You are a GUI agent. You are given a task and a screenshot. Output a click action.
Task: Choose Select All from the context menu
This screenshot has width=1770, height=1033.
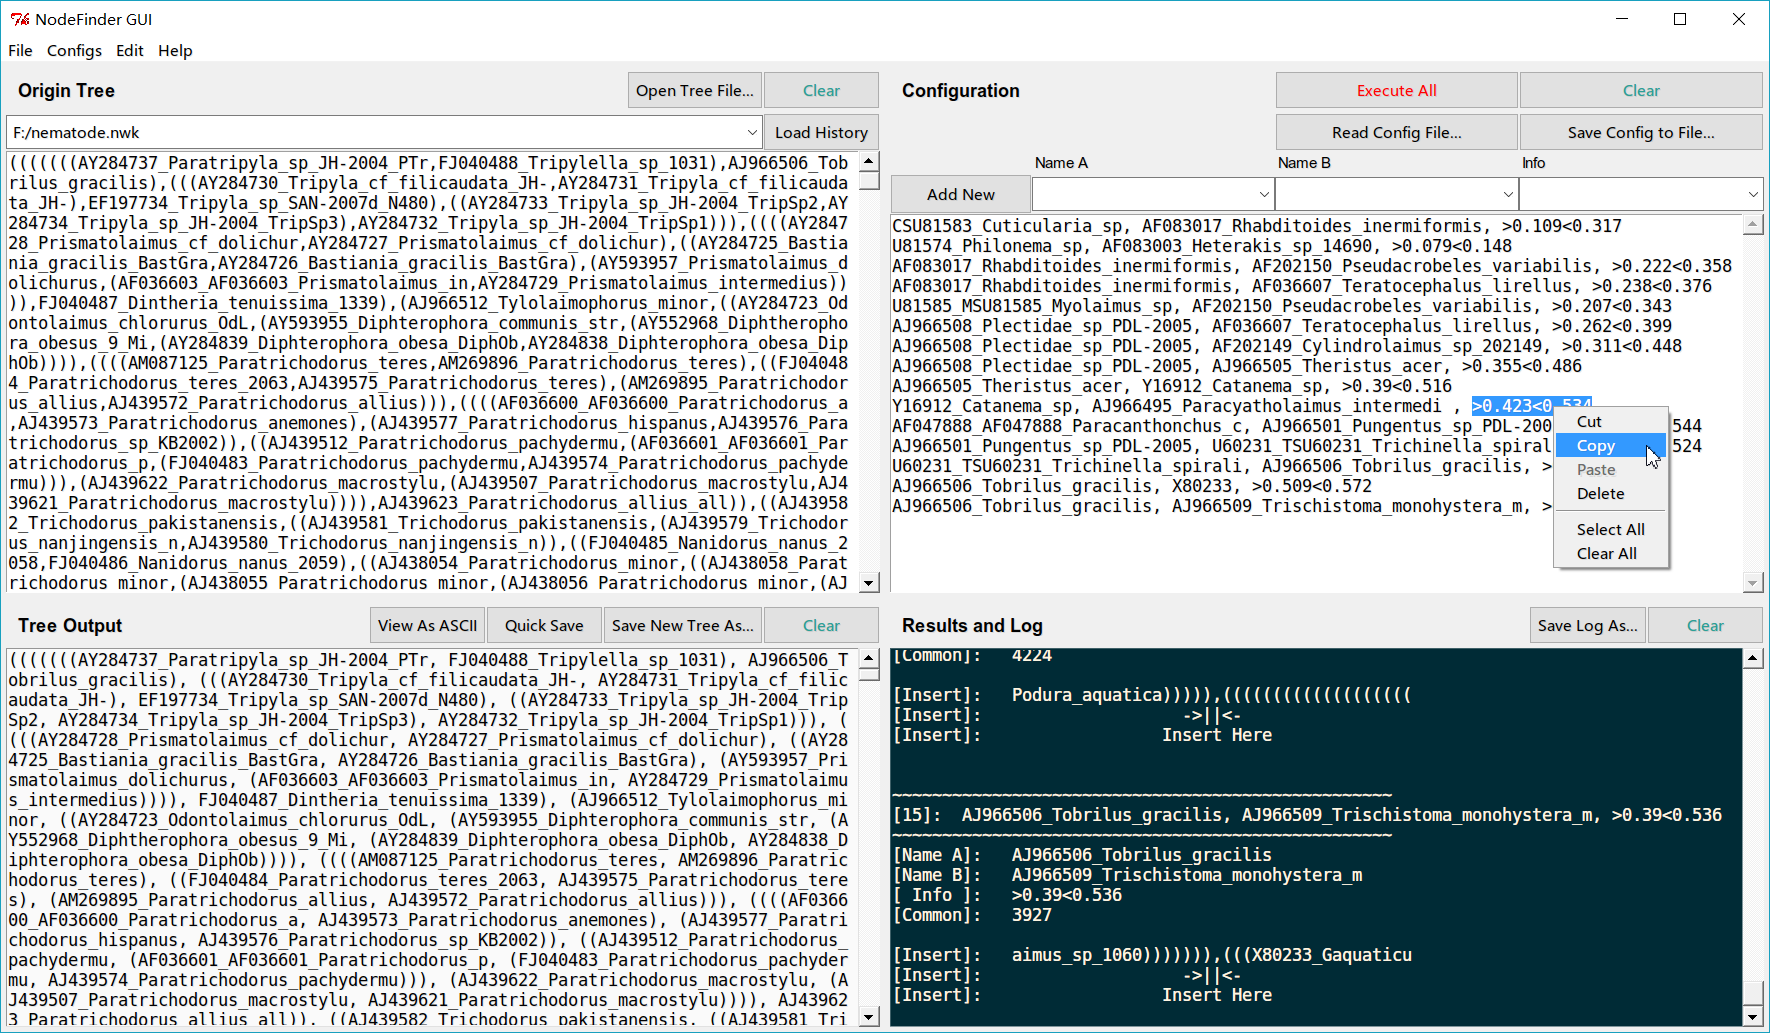click(x=1611, y=530)
